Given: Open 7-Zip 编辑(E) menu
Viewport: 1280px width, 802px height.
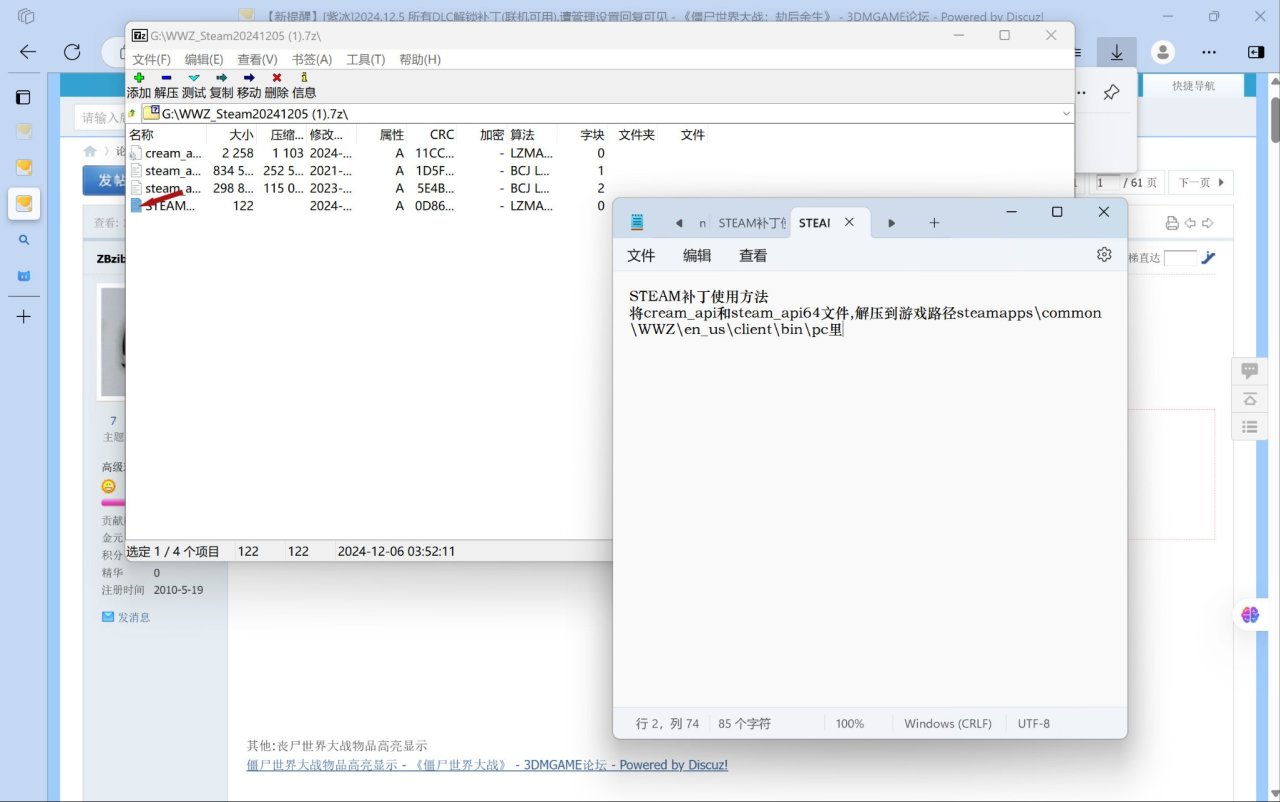Looking at the screenshot, I should coord(204,60).
